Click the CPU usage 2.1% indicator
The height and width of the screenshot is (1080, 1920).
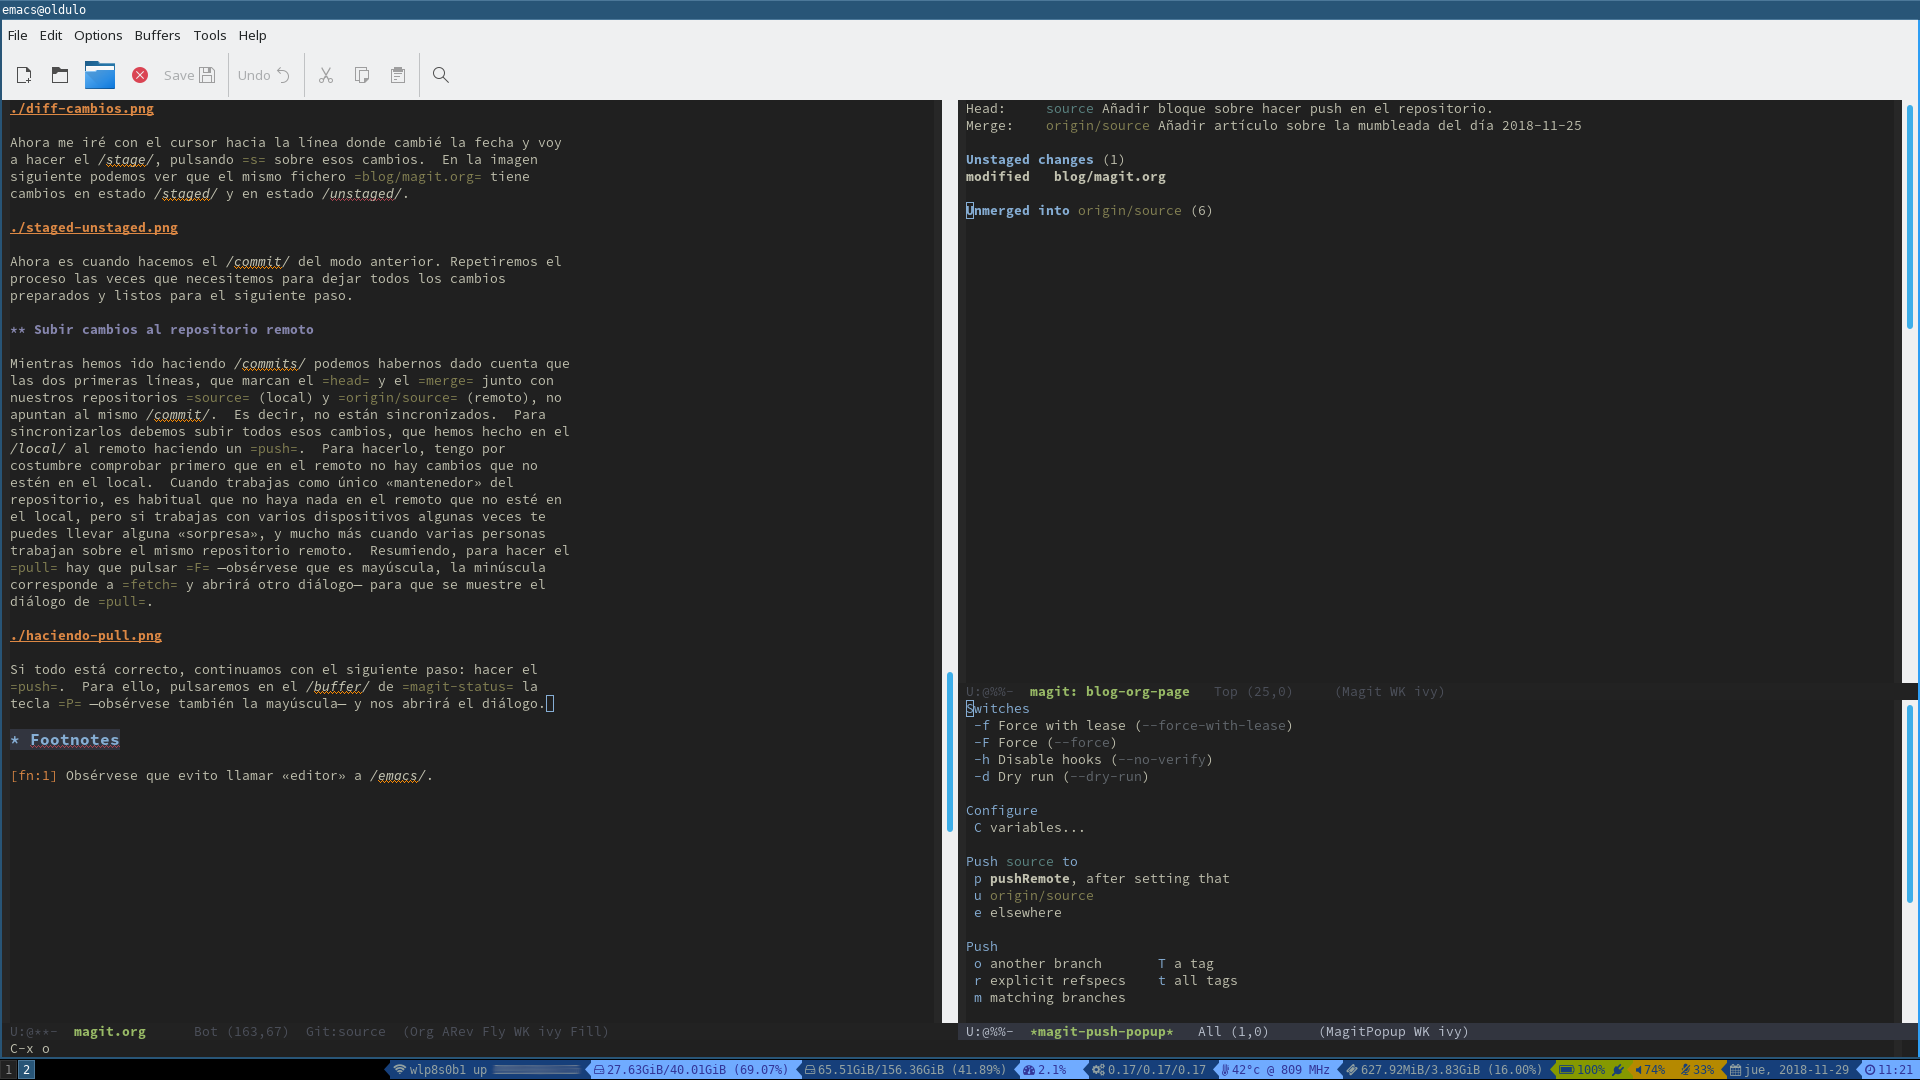[x=1045, y=1069]
